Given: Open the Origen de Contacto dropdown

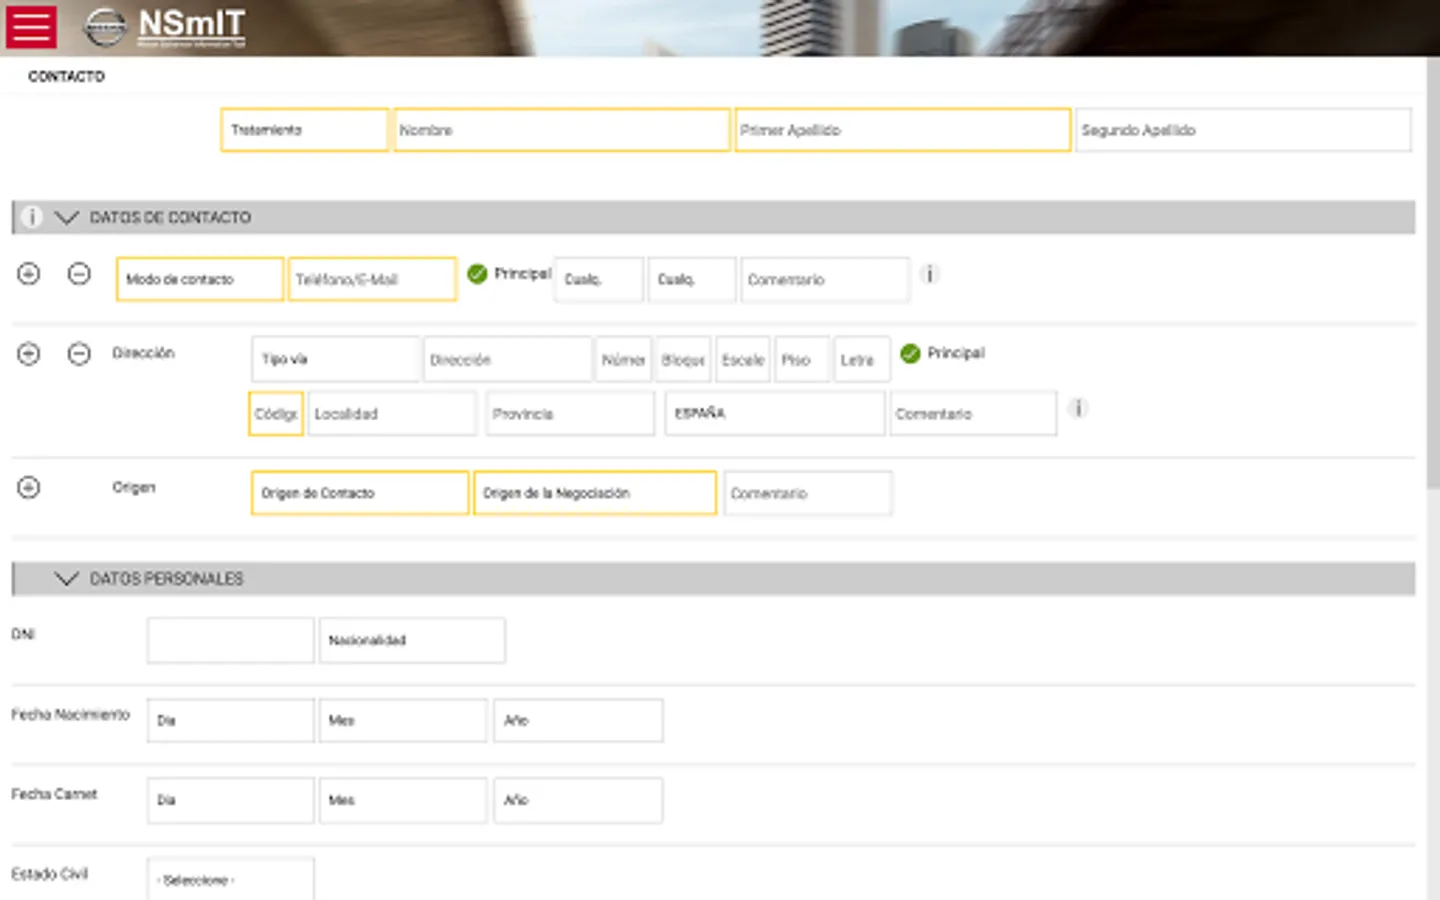Looking at the screenshot, I should [x=360, y=493].
